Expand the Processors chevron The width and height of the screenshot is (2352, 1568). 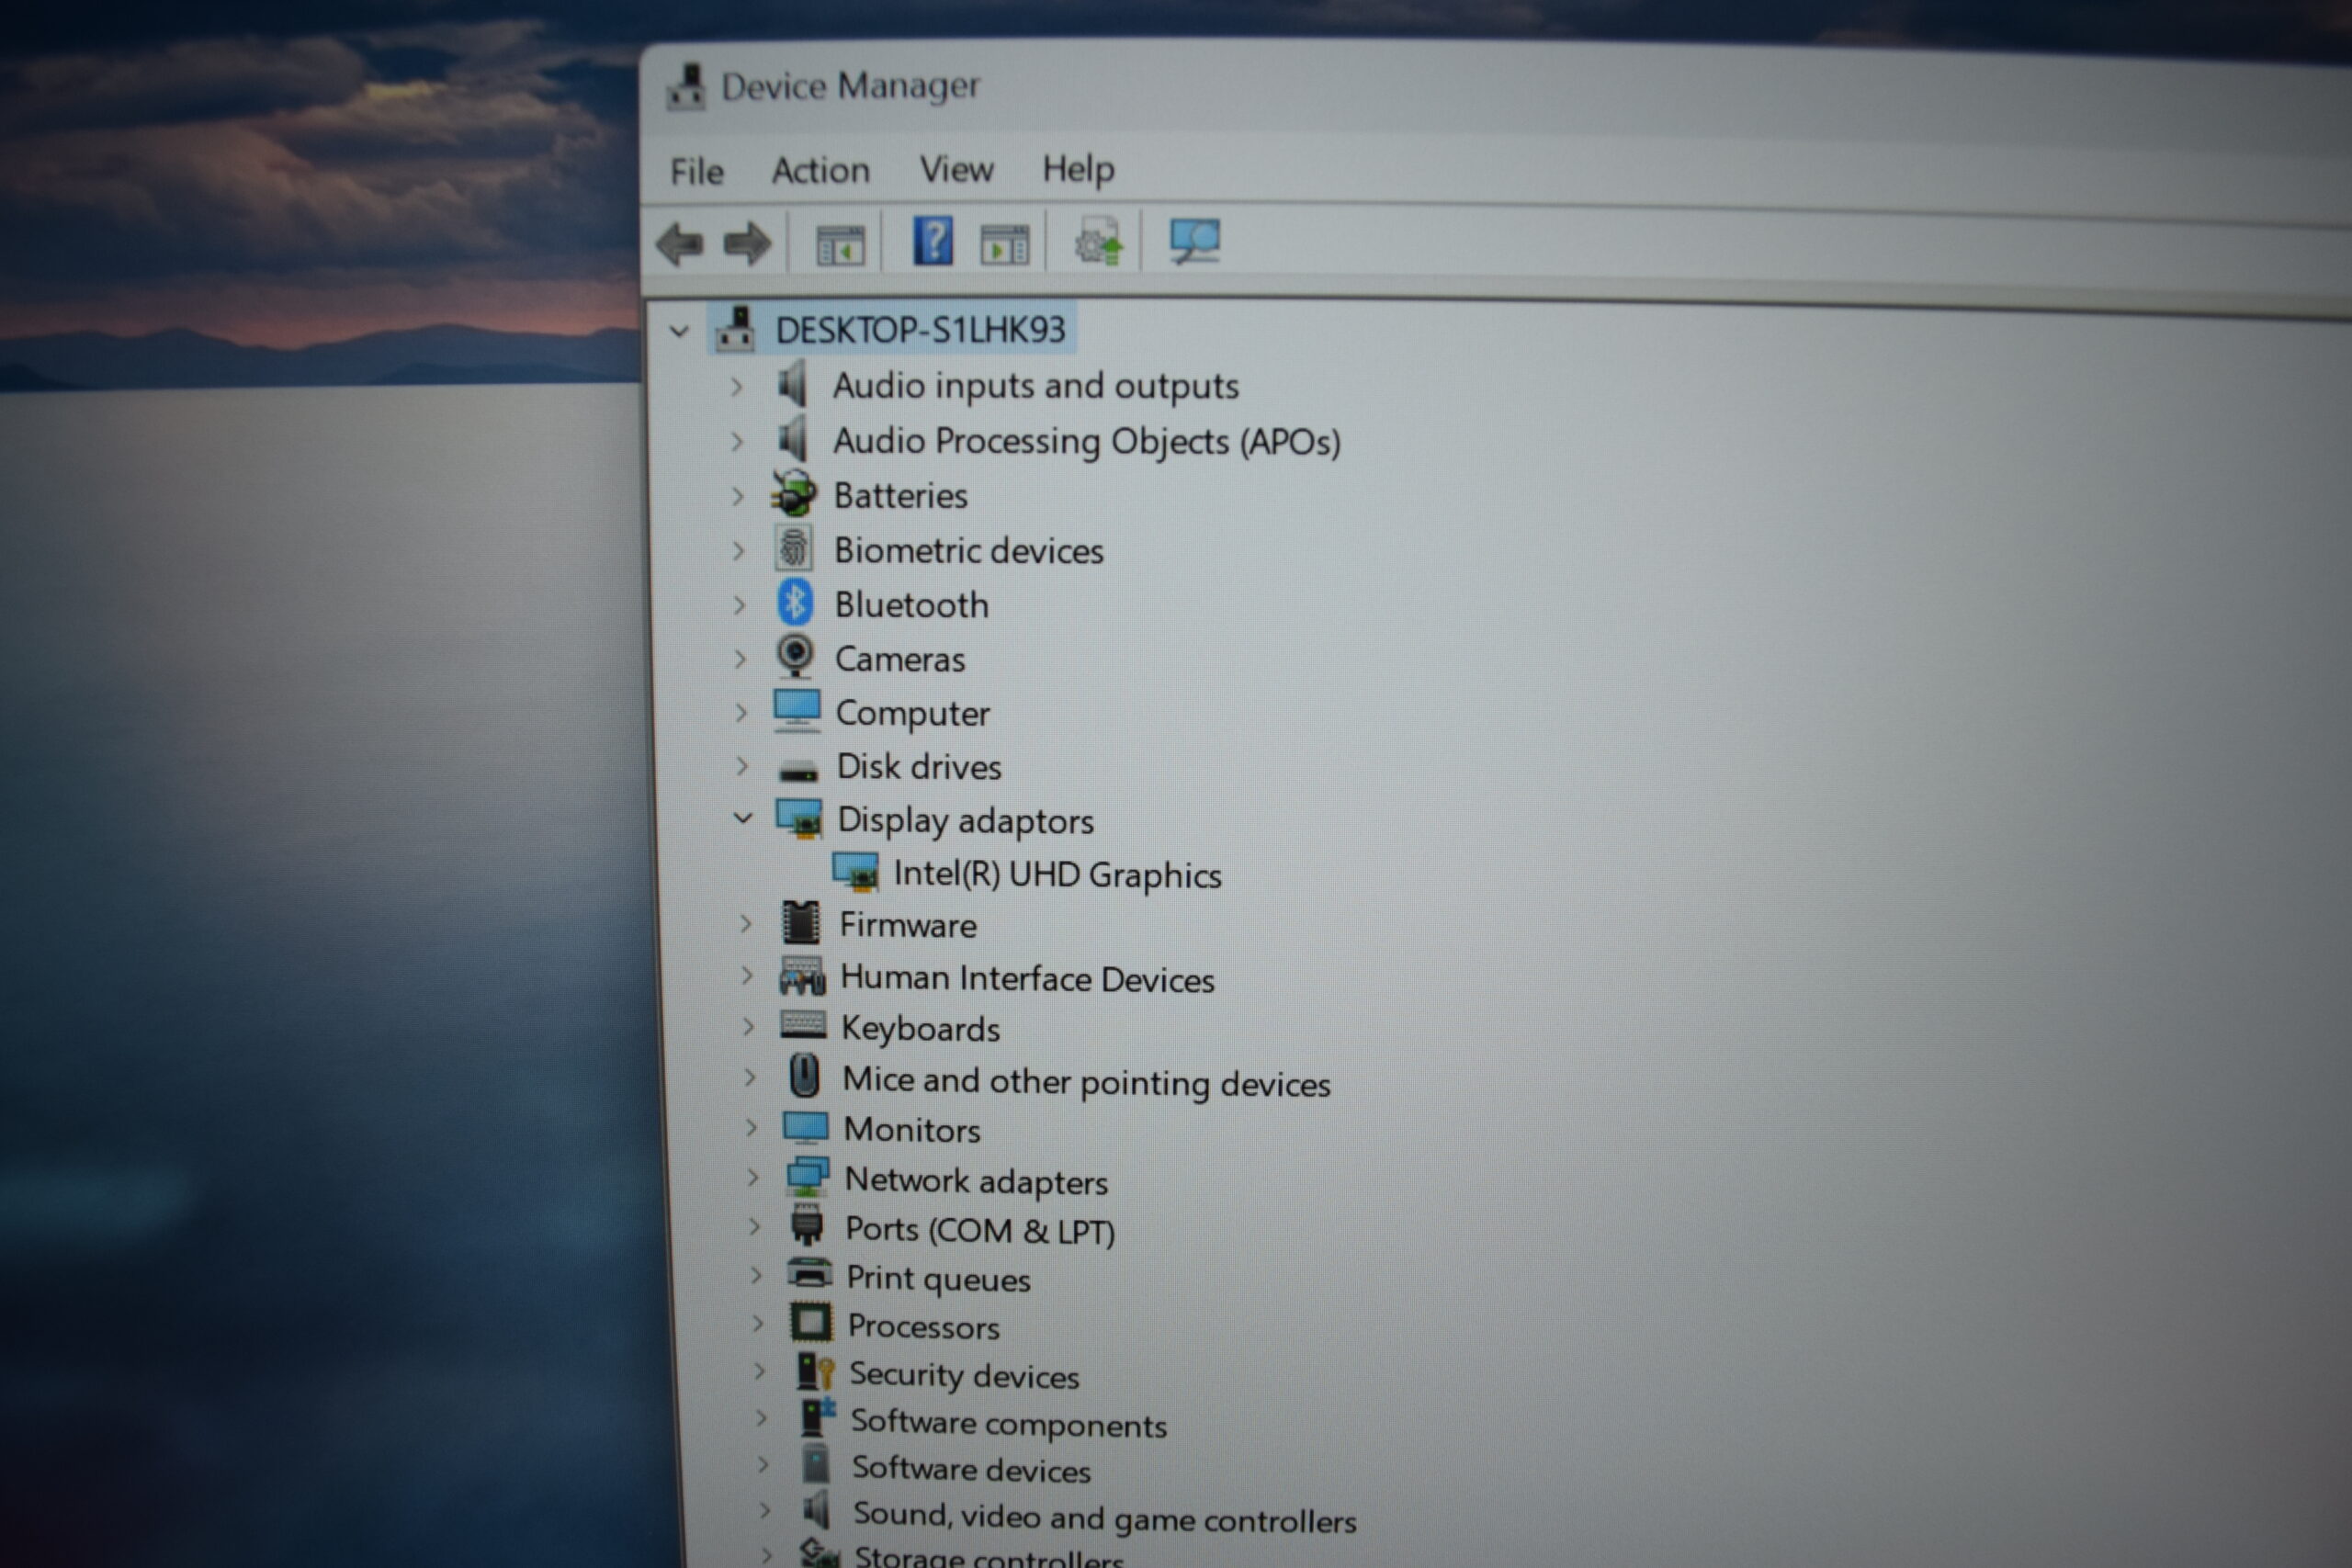758,1324
